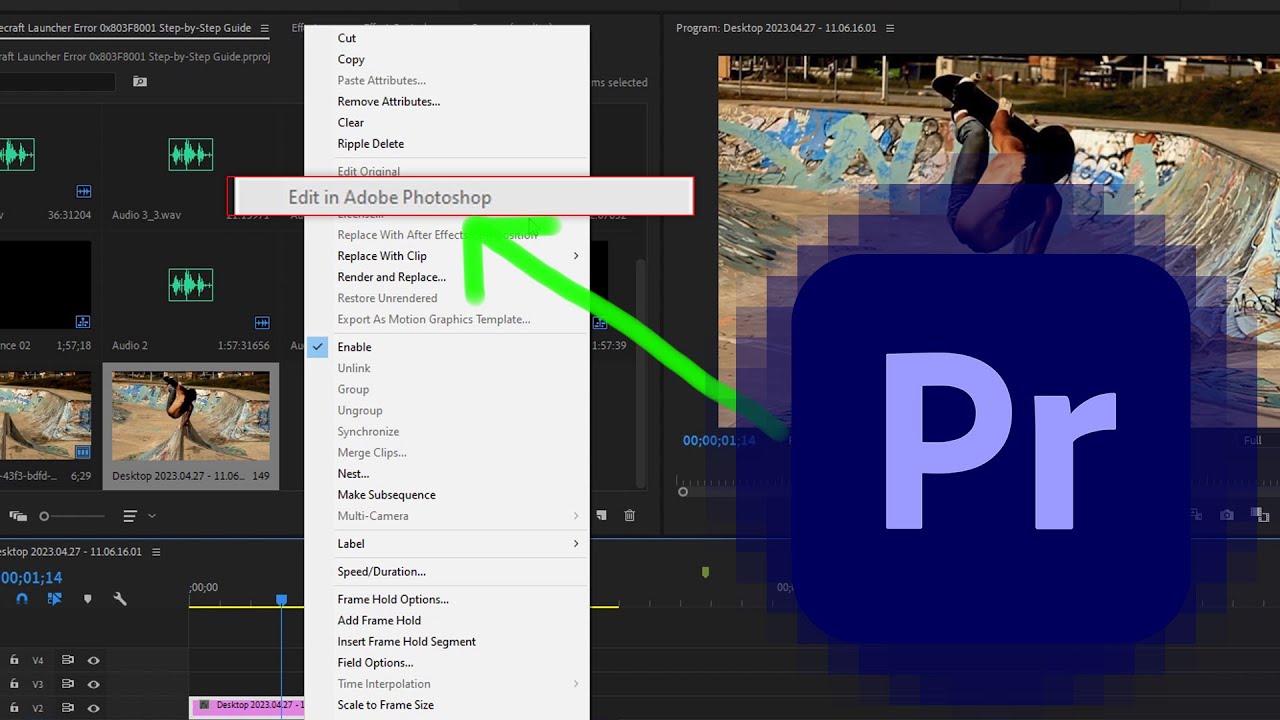1280x720 pixels.
Task: Click sync lock icon on track V2
Action: (x=68, y=708)
